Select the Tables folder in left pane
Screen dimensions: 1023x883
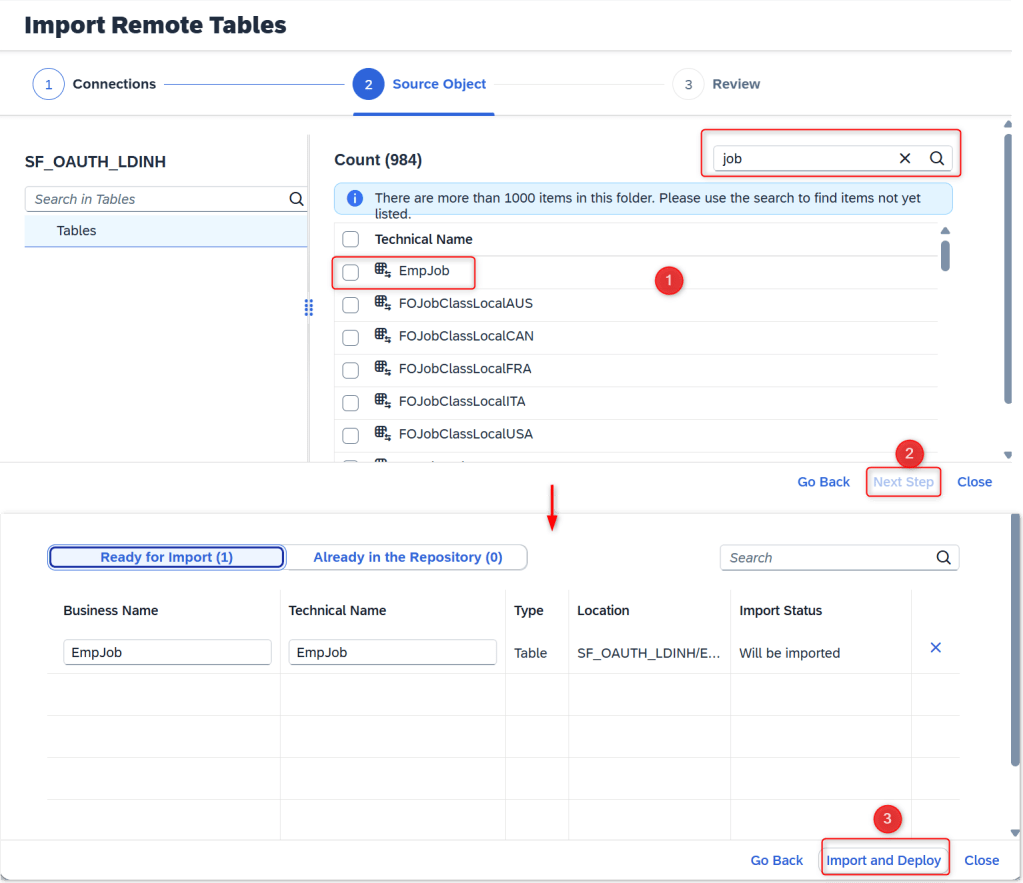(77, 230)
